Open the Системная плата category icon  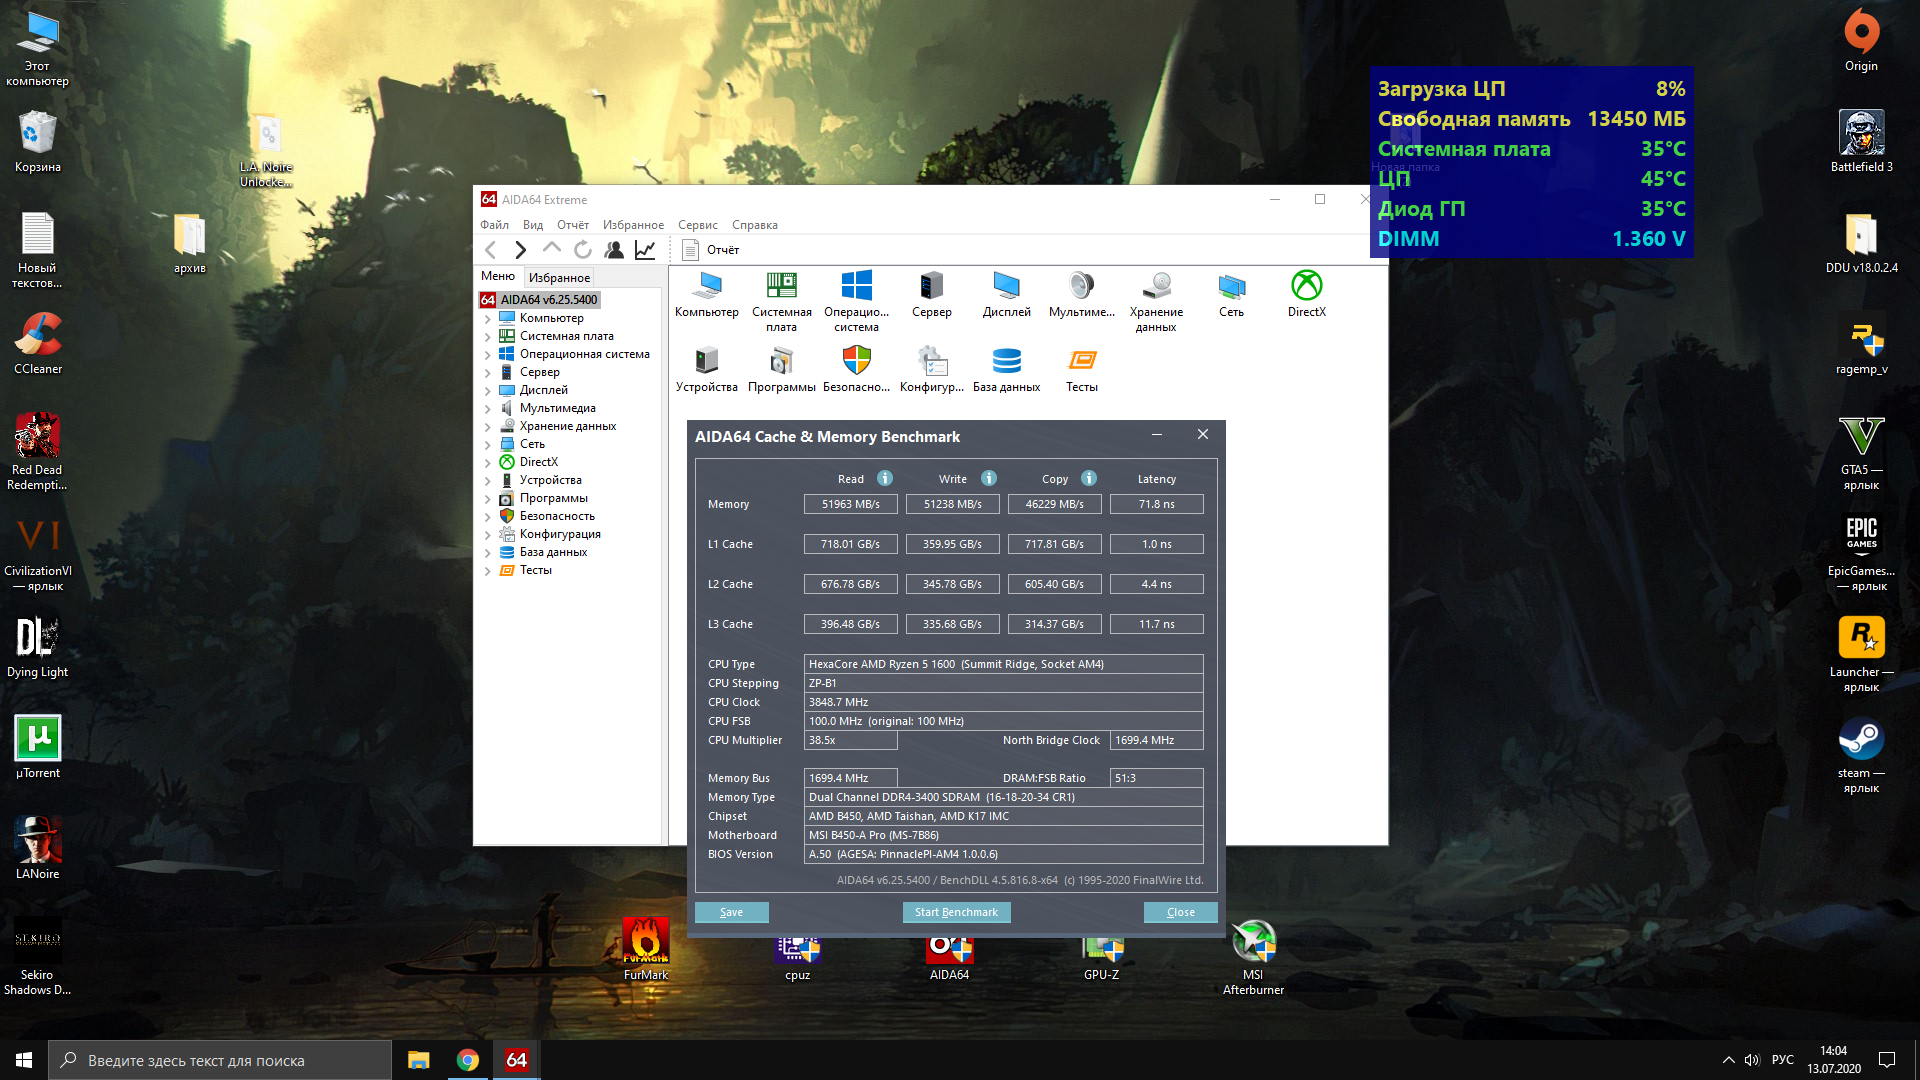782,301
